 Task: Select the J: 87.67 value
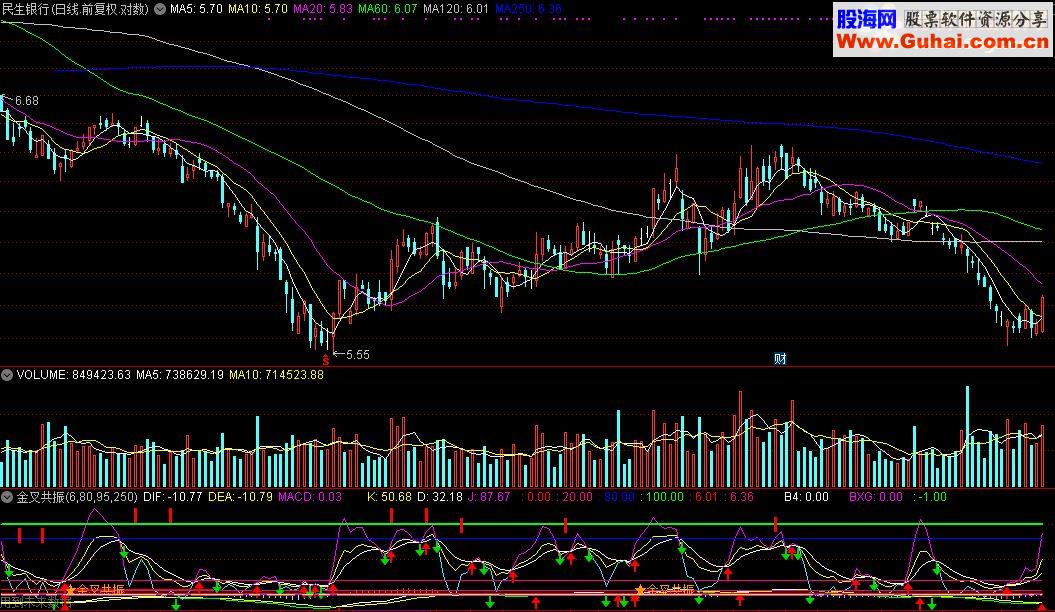pyautogui.click(x=489, y=497)
